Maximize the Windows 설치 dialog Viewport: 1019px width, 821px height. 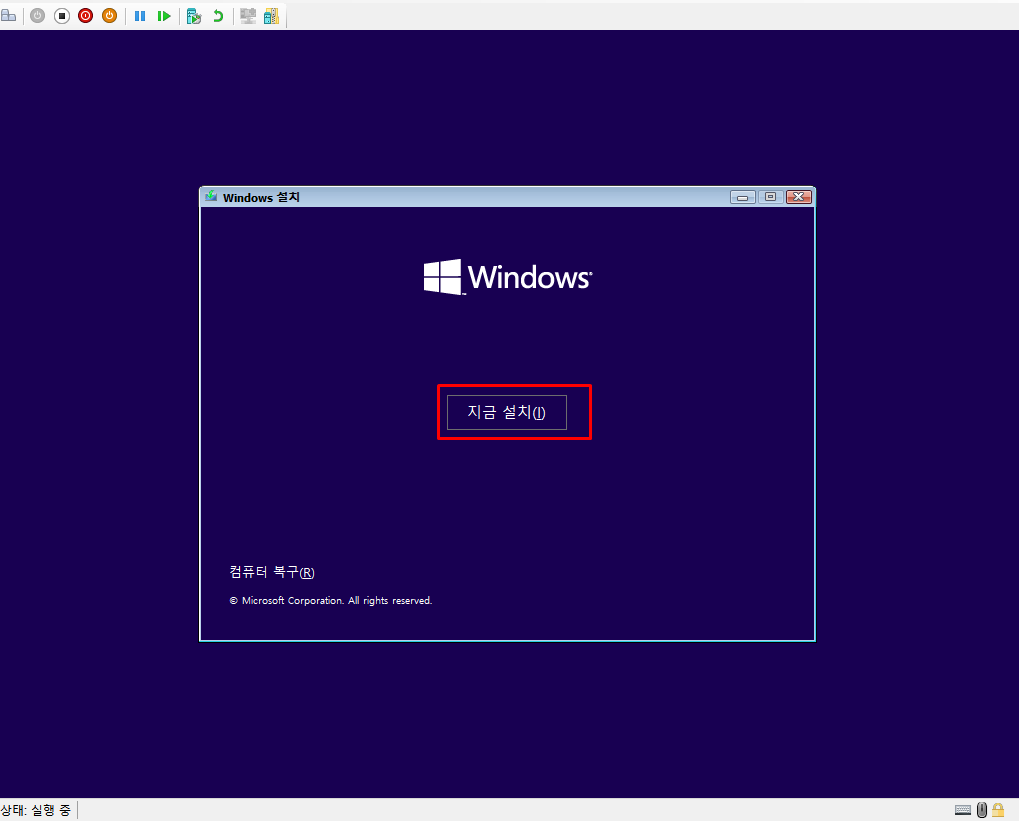[771, 197]
